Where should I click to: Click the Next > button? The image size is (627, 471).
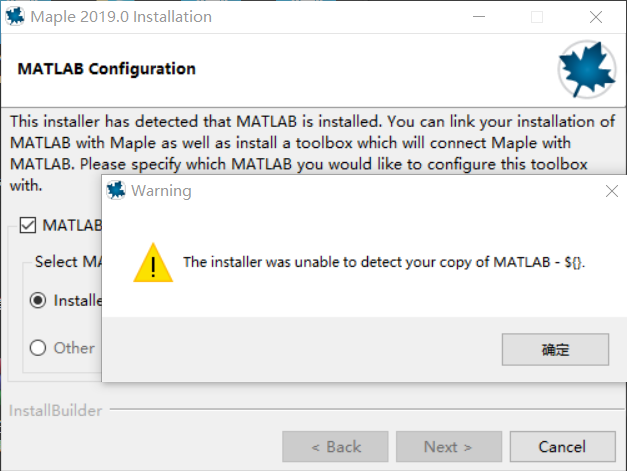[x=448, y=447]
